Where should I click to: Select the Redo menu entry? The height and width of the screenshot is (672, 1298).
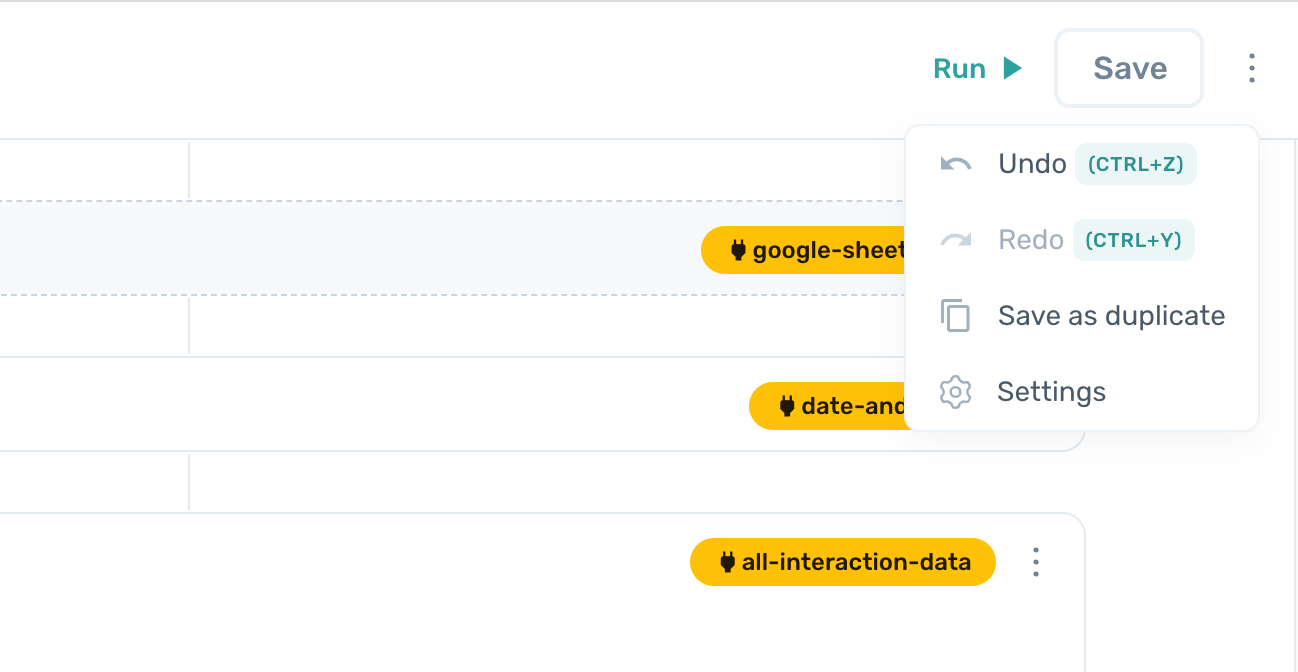[x=1030, y=240]
